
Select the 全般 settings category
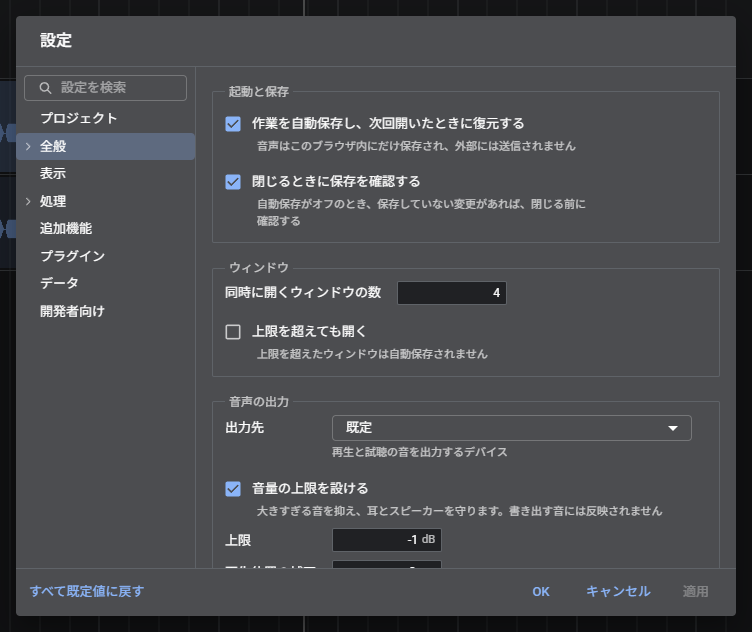click(106, 146)
